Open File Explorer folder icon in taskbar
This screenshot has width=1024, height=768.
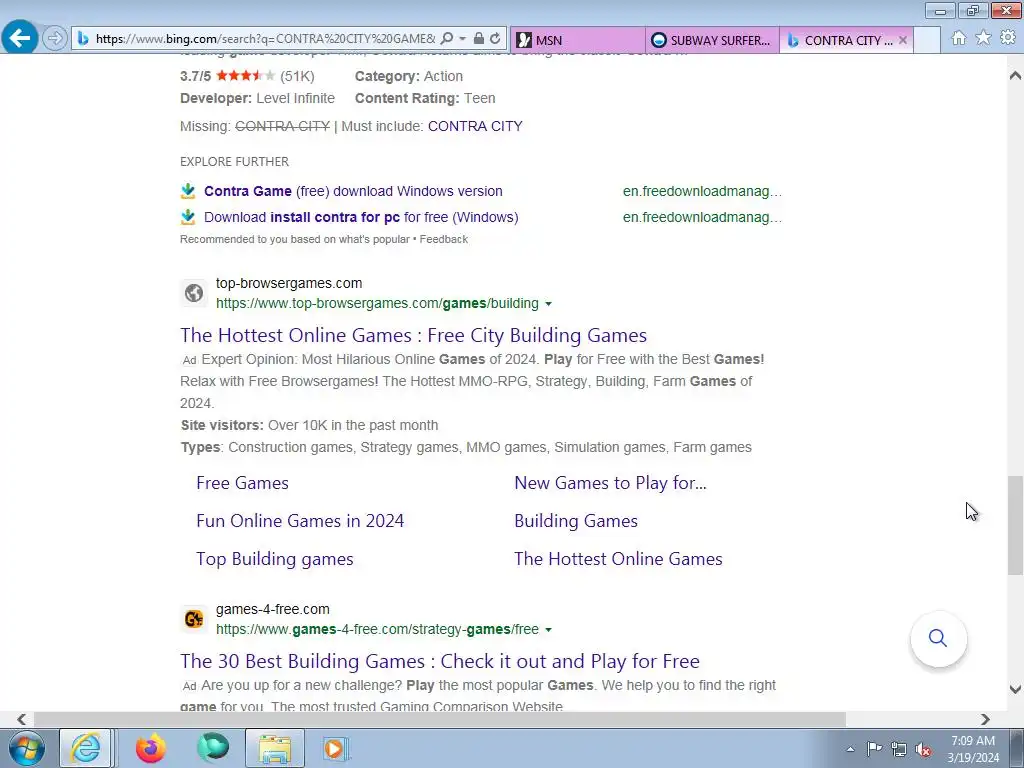(275, 748)
